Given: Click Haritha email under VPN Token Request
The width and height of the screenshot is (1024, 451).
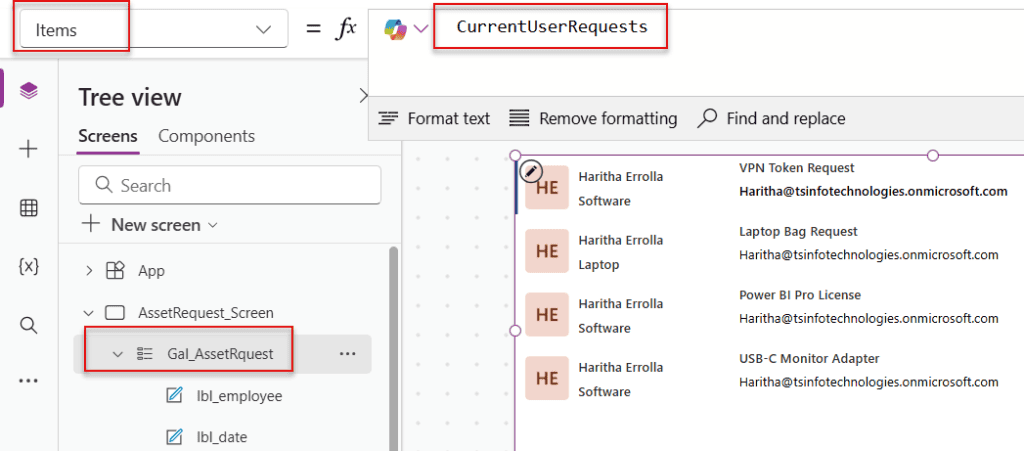Looking at the screenshot, I should tap(873, 191).
